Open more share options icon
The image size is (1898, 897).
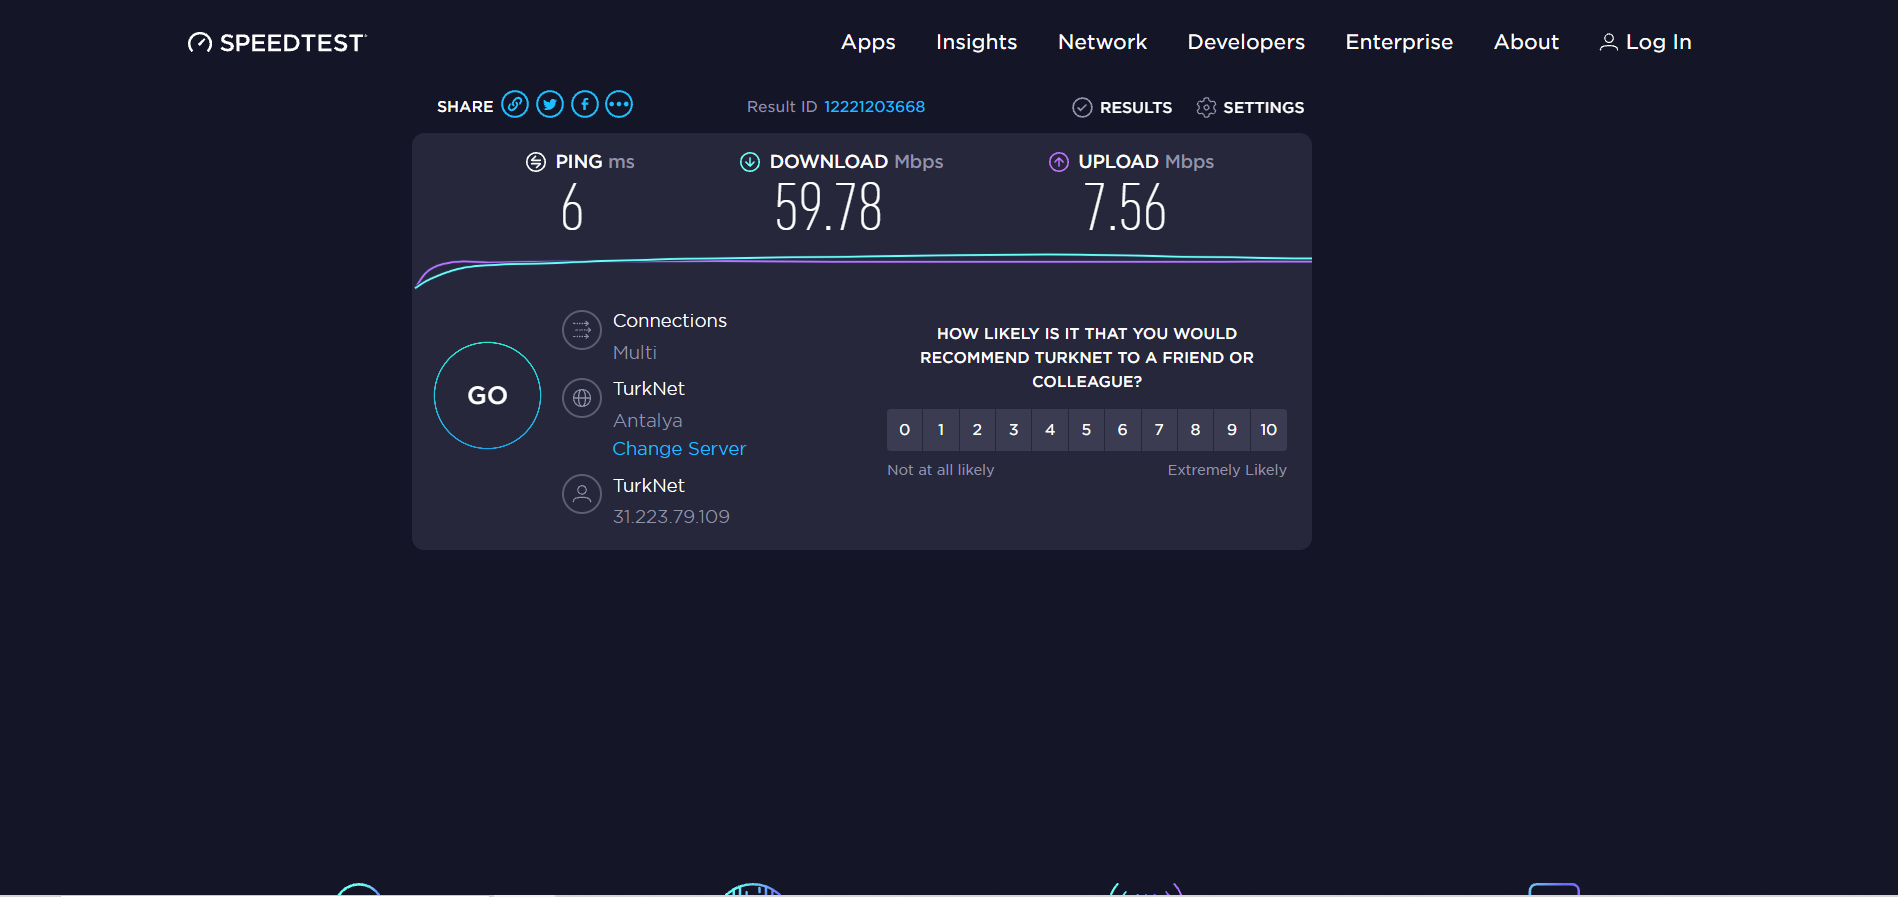(619, 104)
